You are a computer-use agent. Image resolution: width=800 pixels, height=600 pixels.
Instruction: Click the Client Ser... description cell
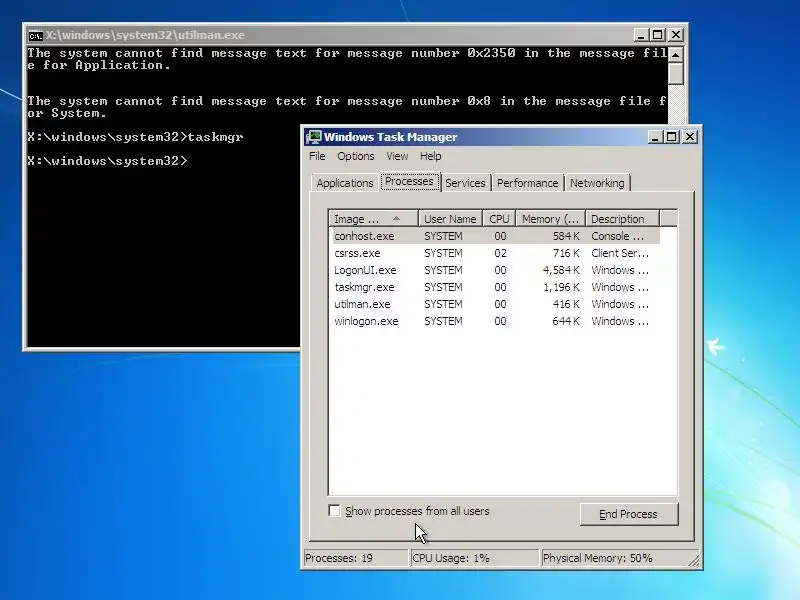point(620,253)
